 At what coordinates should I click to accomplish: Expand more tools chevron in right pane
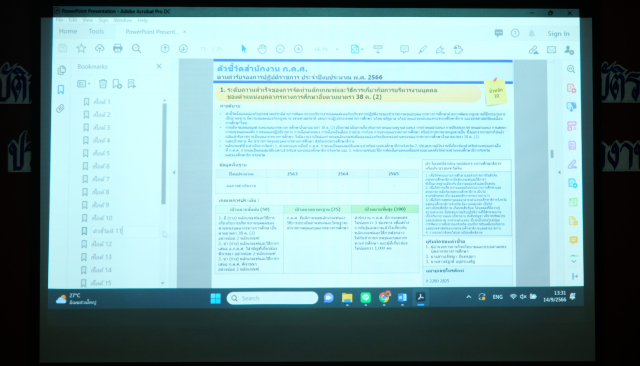574,261
